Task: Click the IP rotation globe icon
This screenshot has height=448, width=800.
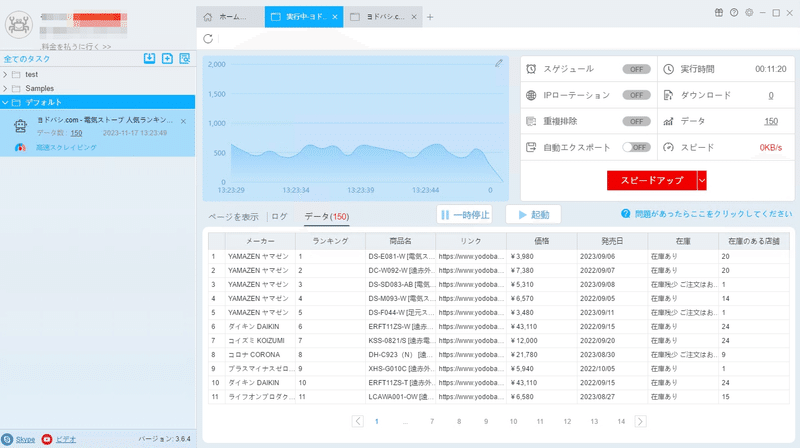Action: point(531,95)
